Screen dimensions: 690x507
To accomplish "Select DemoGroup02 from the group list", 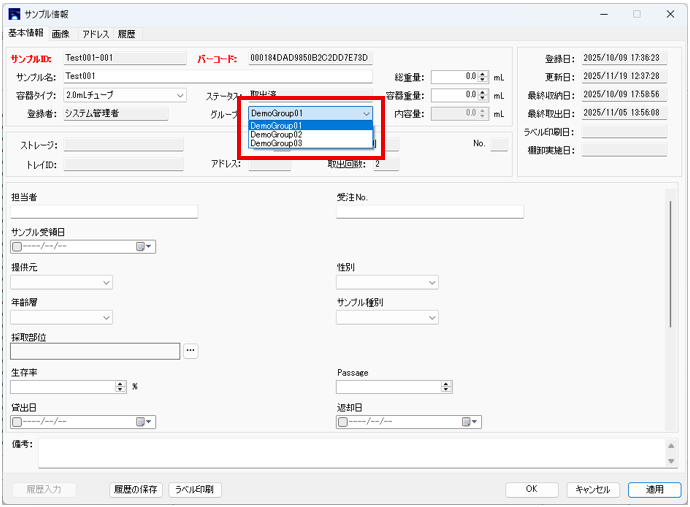I will [276, 134].
